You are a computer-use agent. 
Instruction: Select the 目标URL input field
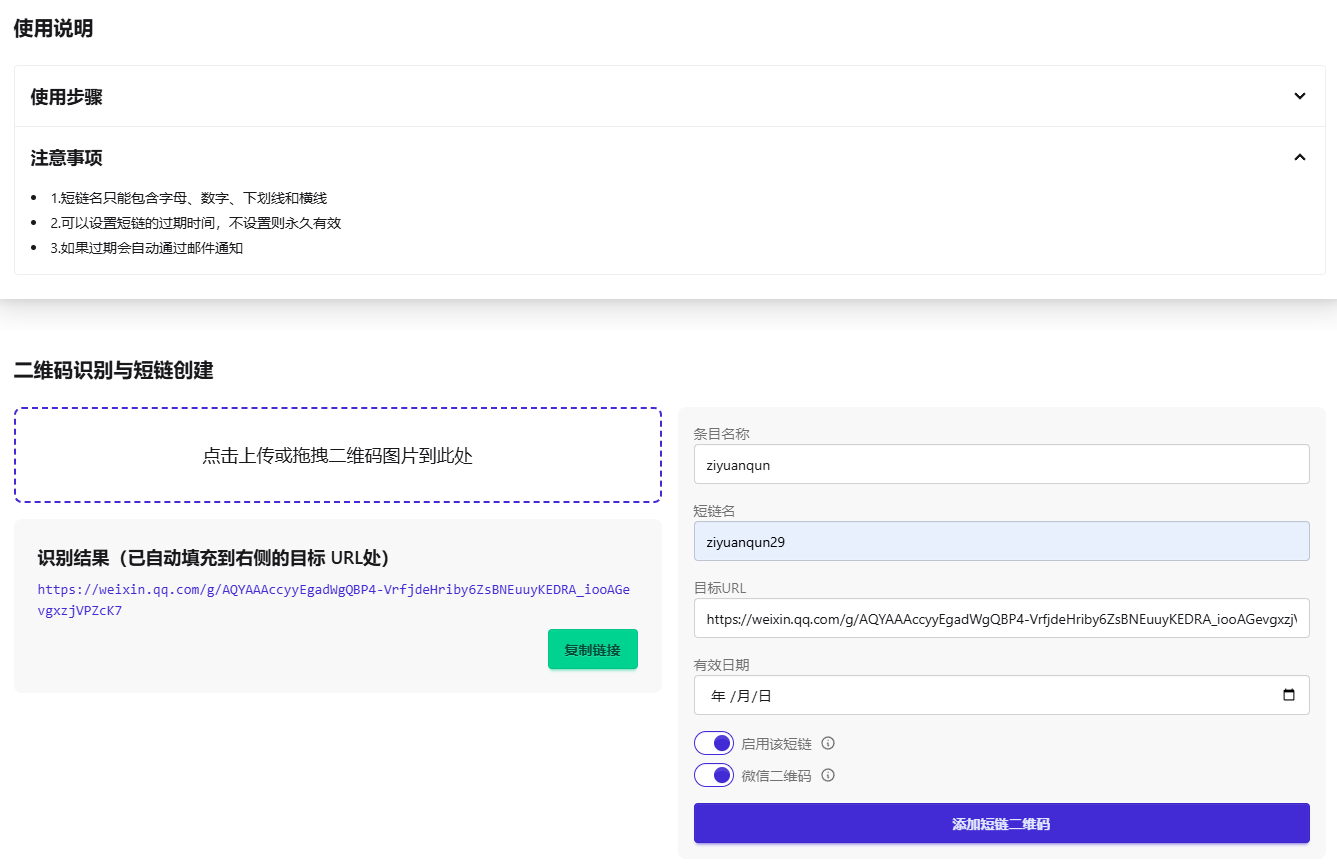[1001, 618]
